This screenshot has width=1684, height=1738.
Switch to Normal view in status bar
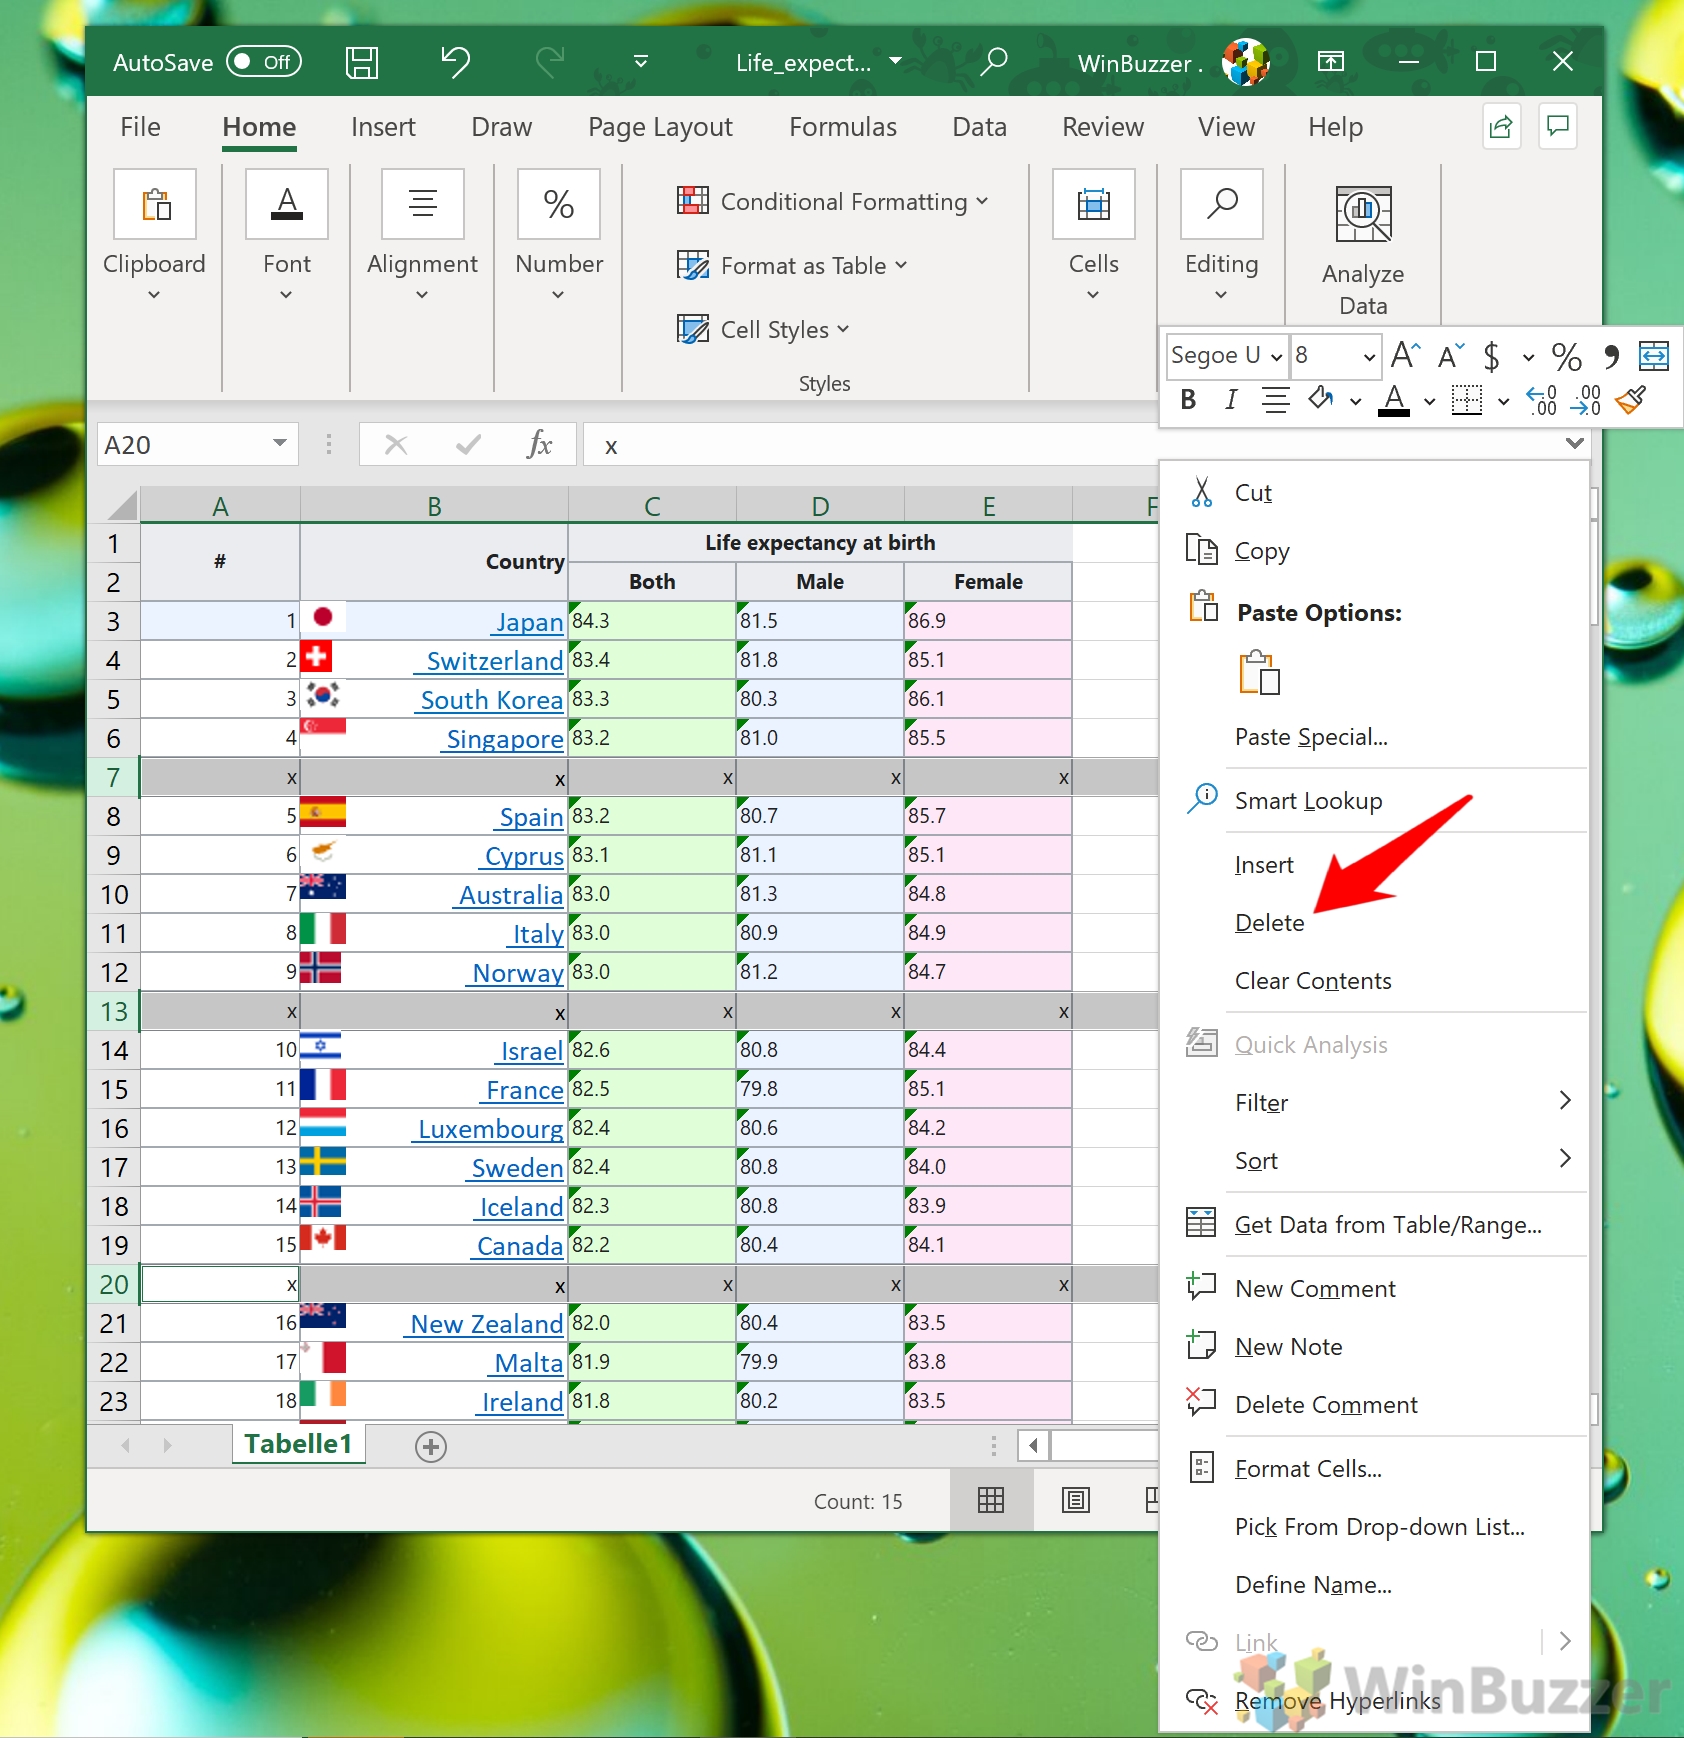point(991,1500)
